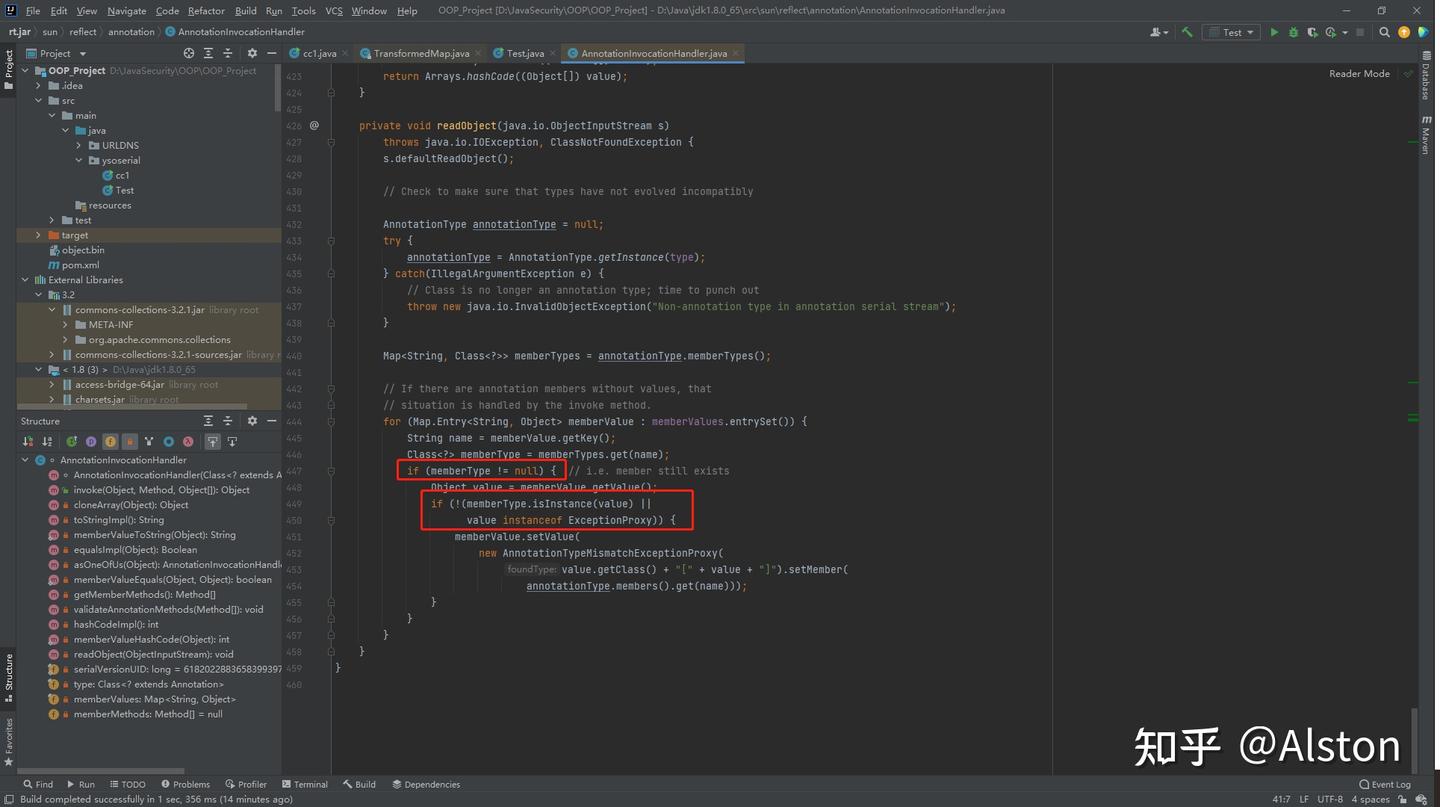Open the user account icon menu
This screenshot has height=807, width=1440.
pyautogui.click(x=1159, y=32)
